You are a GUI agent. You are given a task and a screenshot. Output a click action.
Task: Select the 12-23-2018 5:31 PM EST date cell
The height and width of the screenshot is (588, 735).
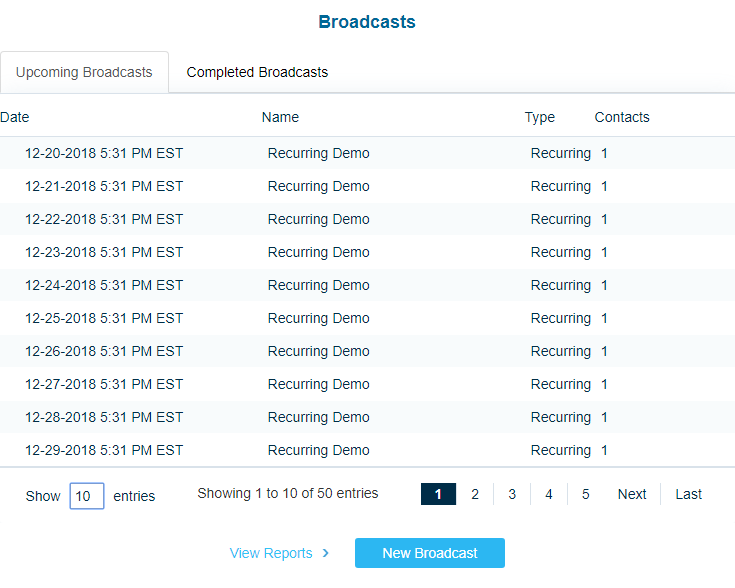pyautogui.click(x=104, y=252)
